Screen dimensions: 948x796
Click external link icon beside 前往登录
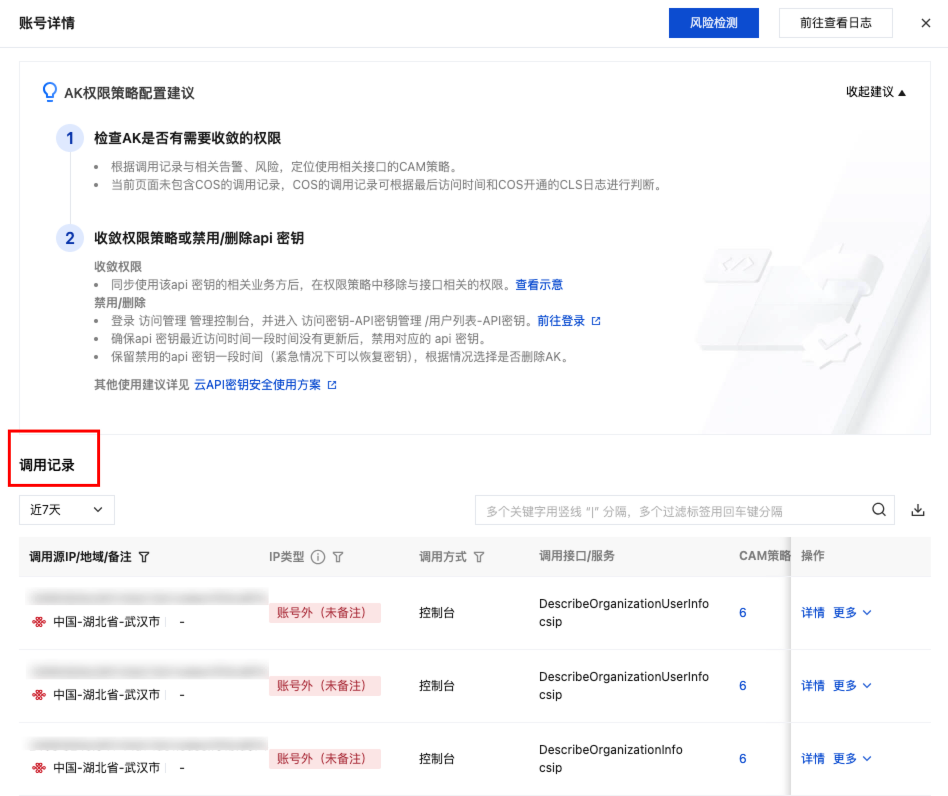point(596,321)
